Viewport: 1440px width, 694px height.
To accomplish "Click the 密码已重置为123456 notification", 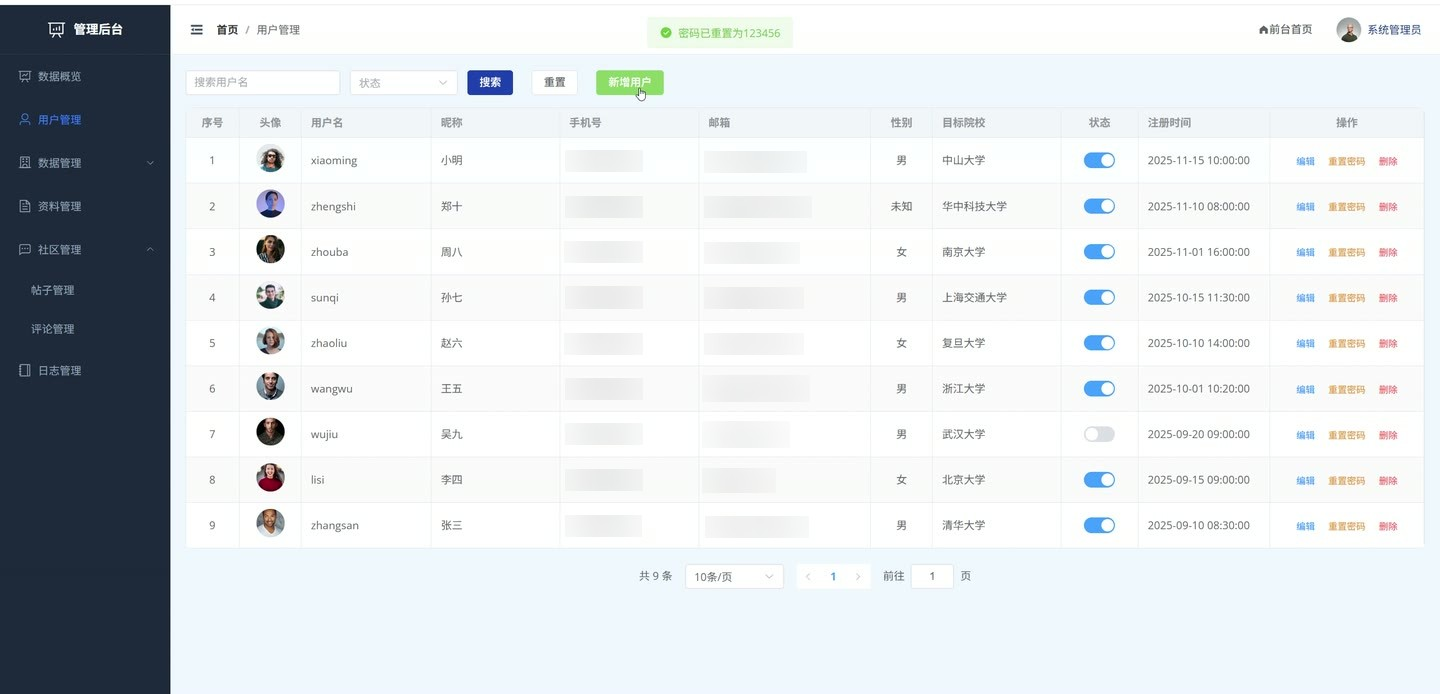I will (x=720, y=33).
